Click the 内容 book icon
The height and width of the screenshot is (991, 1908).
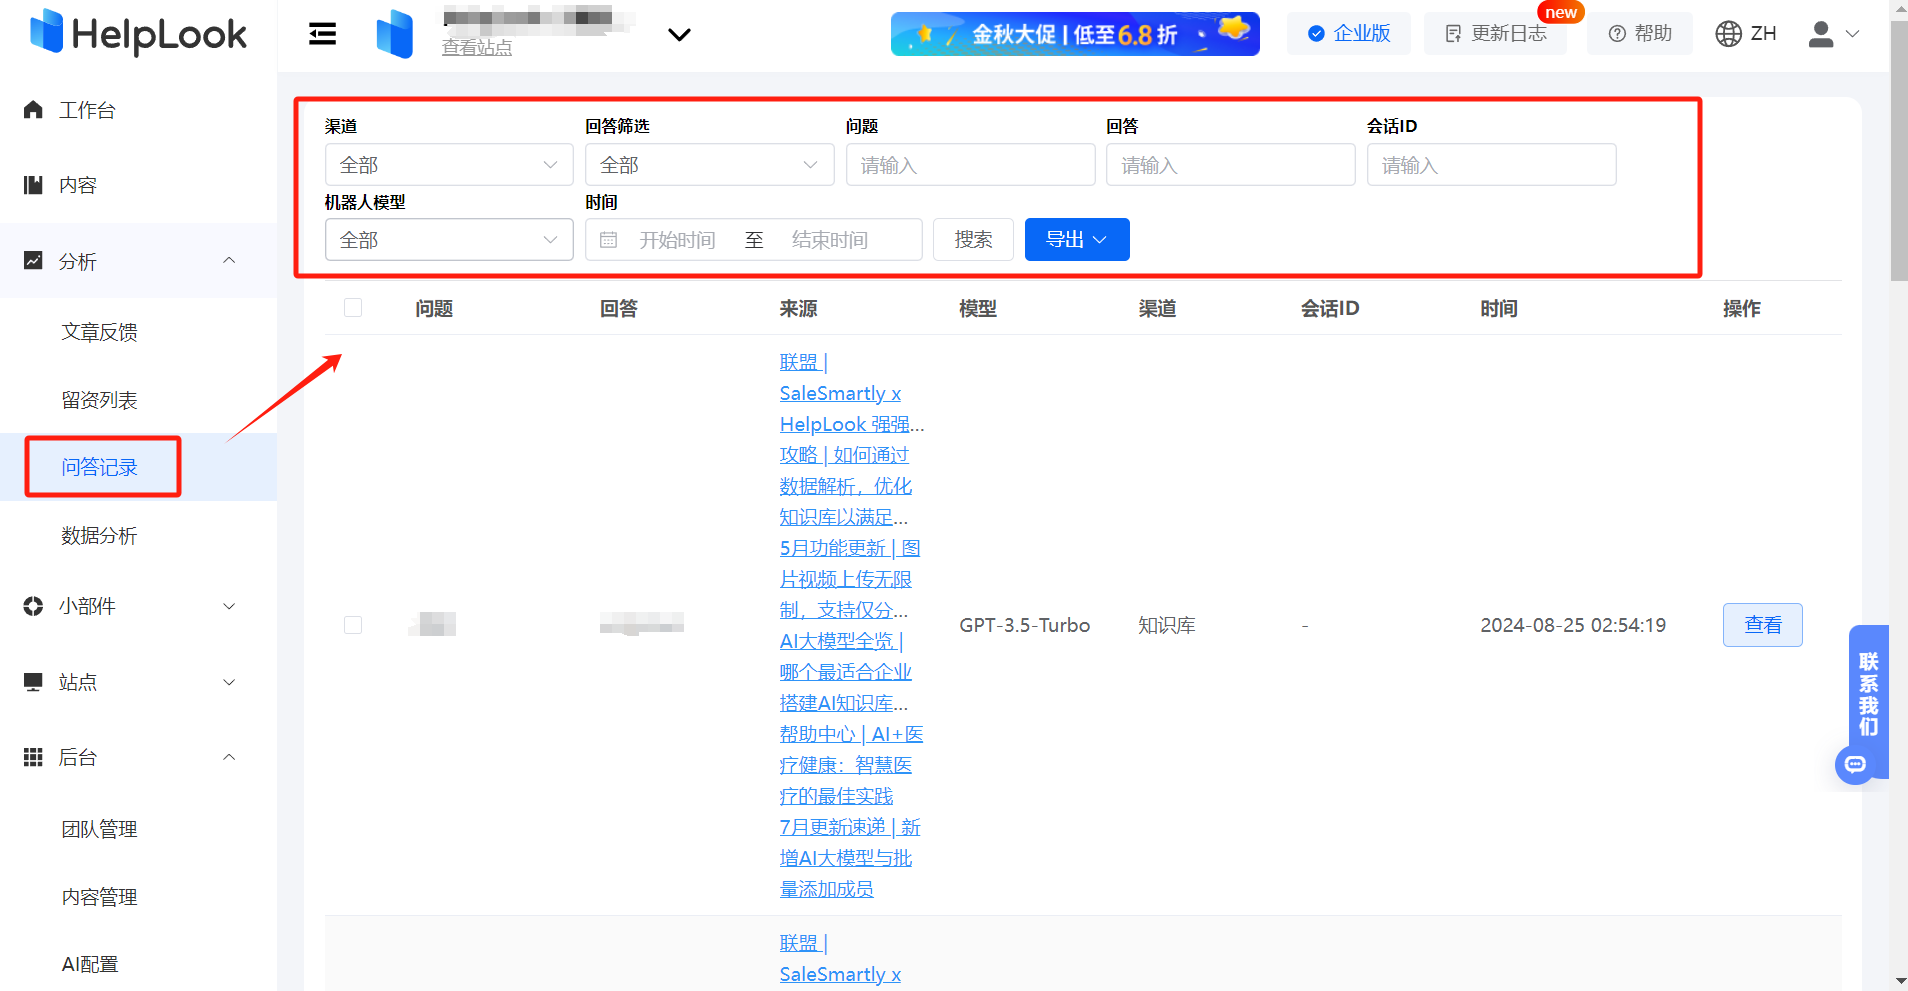[x=33, y=185]
